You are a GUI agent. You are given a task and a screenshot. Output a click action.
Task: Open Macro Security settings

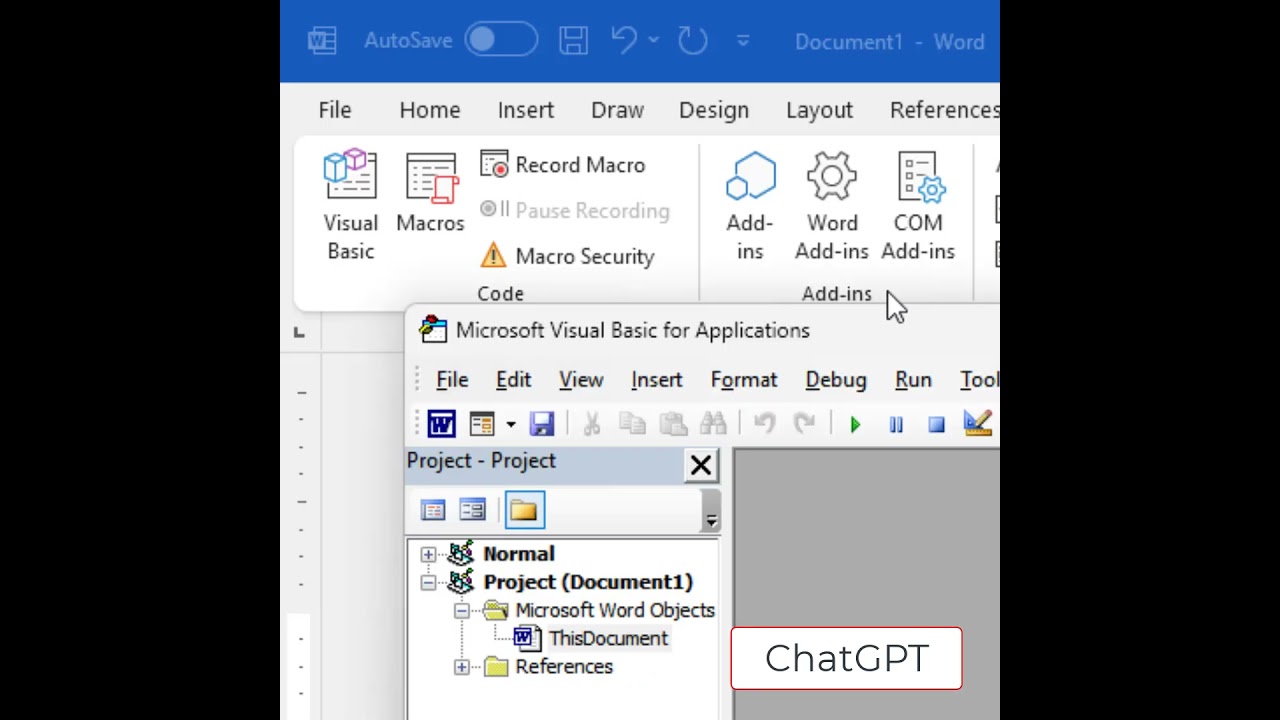[x=567, y=256]
